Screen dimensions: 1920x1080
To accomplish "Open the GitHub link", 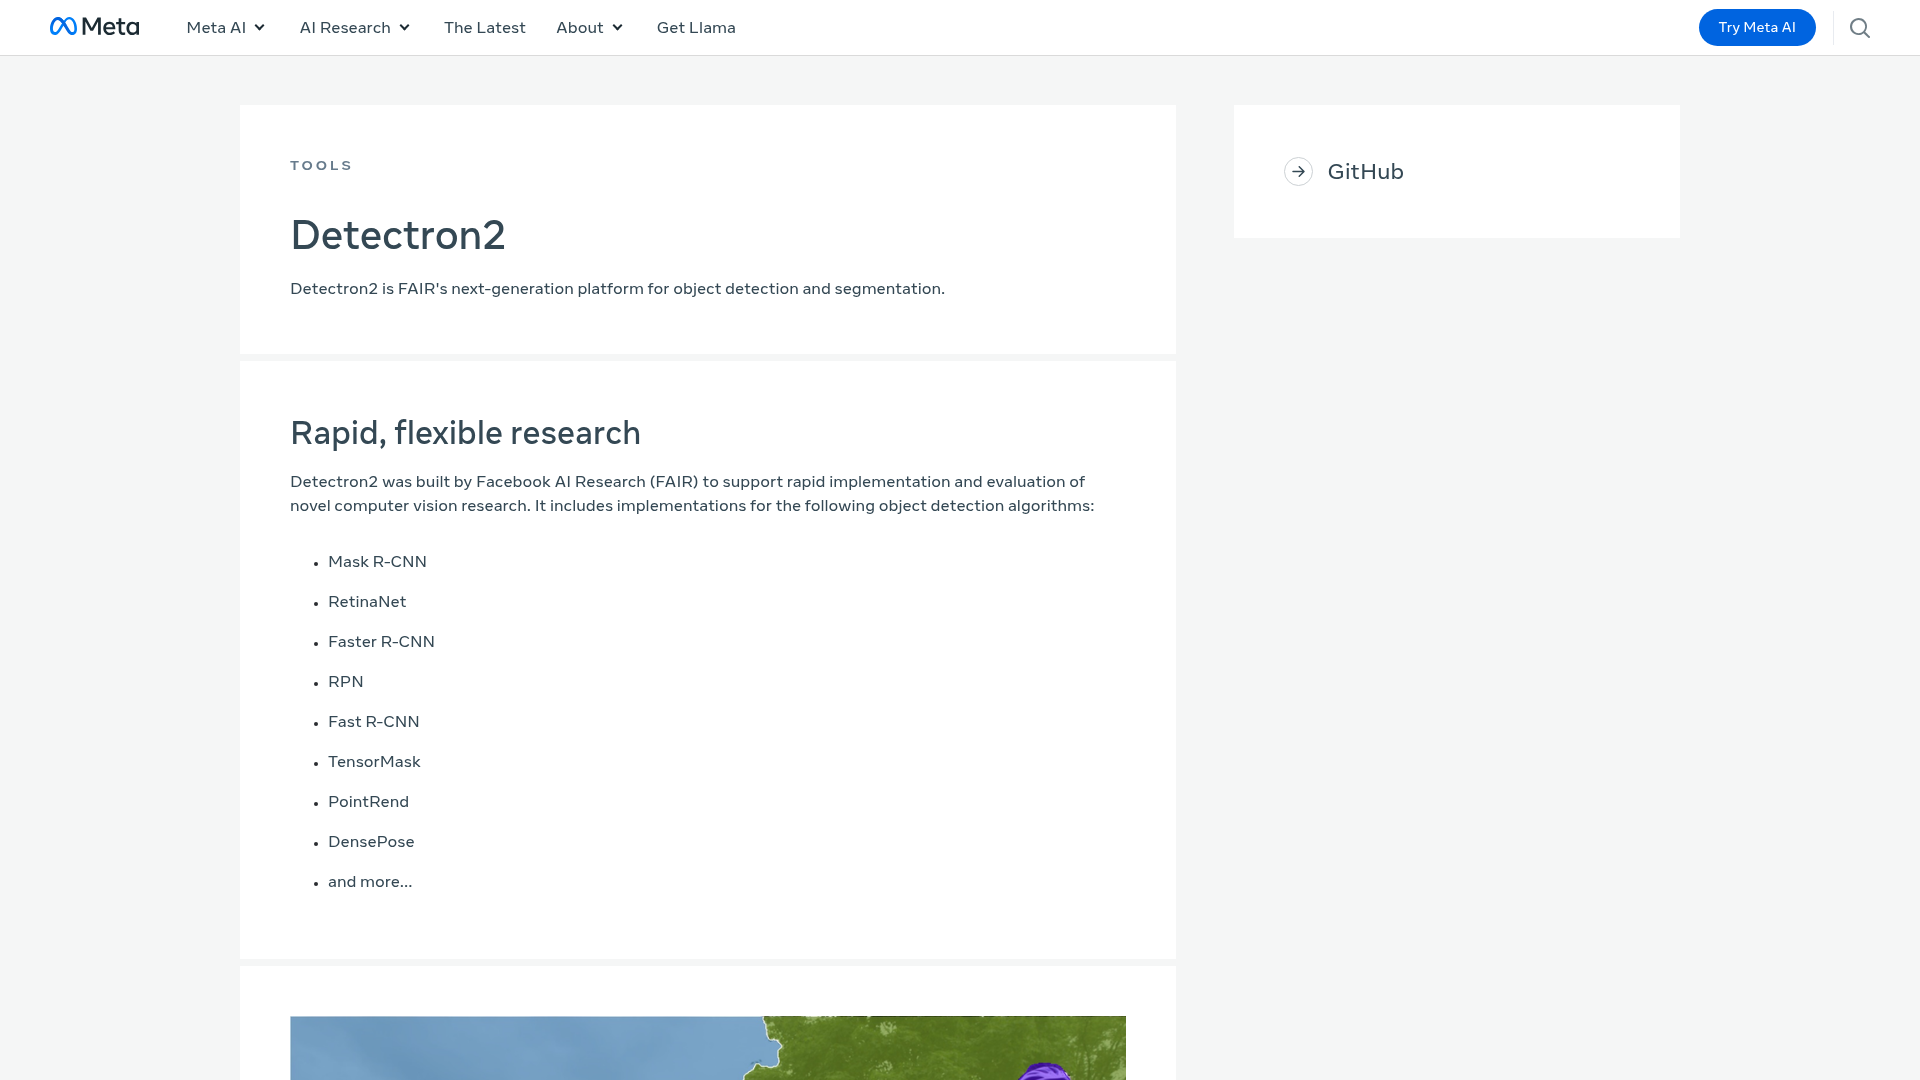I will coord(1366,171).
